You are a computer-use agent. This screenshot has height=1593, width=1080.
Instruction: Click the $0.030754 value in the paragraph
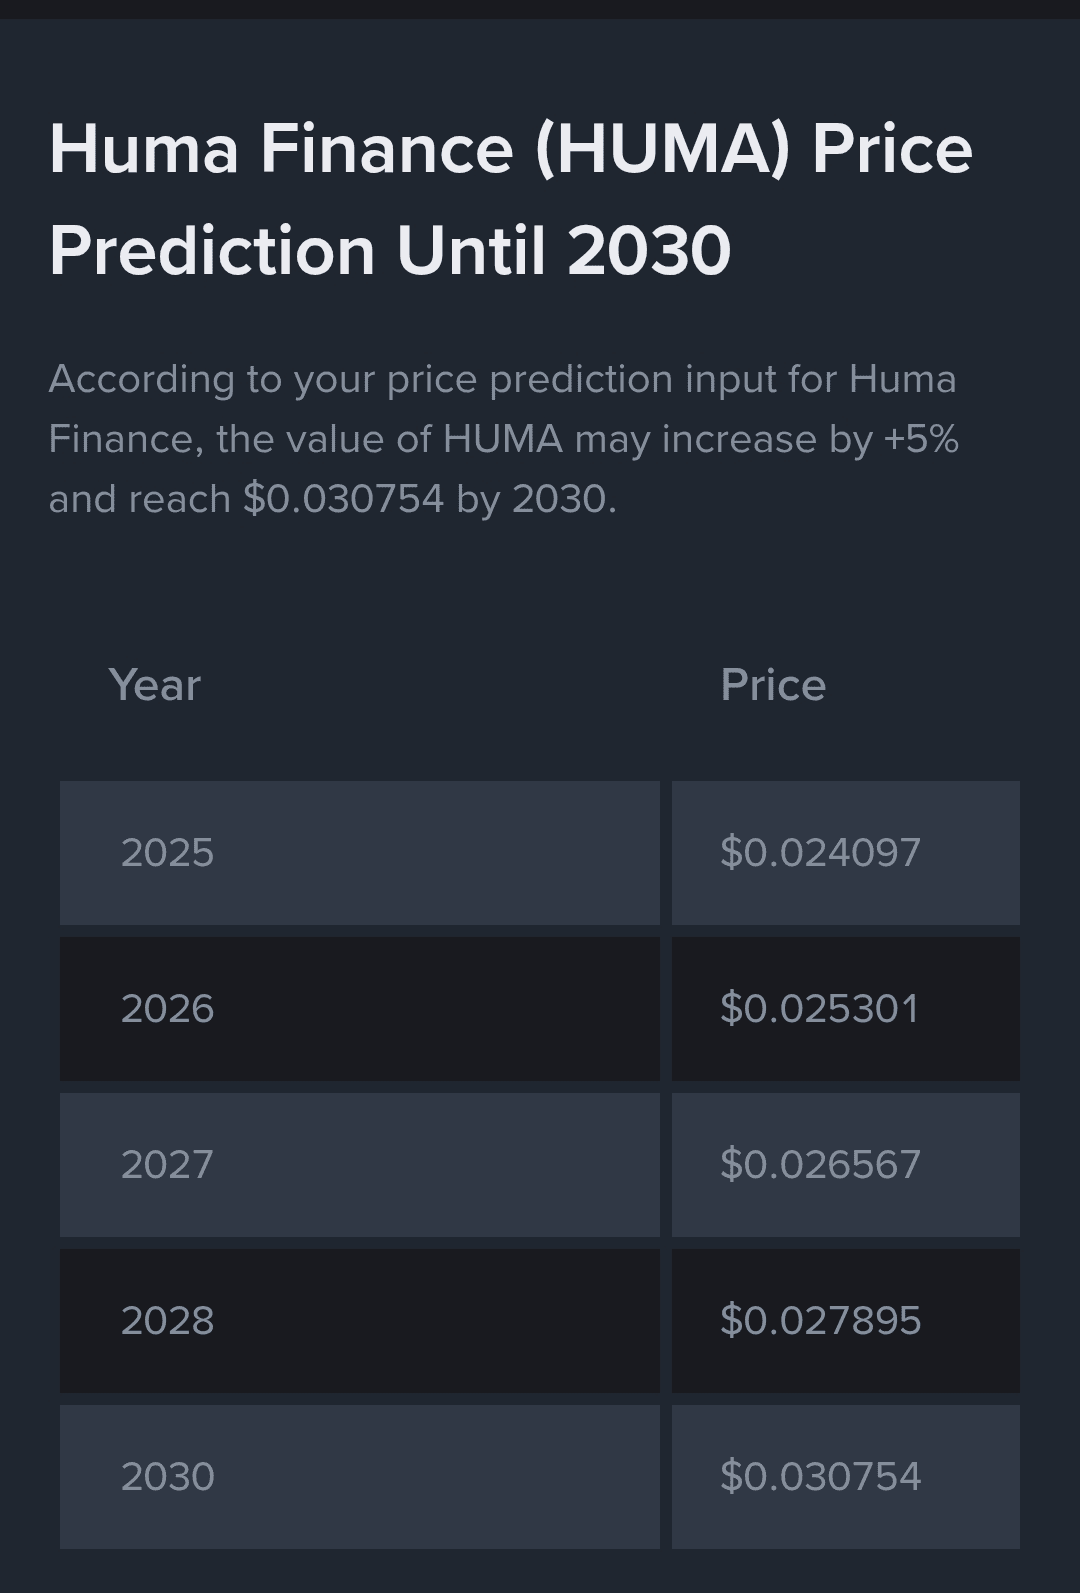(x=343, y=499)
